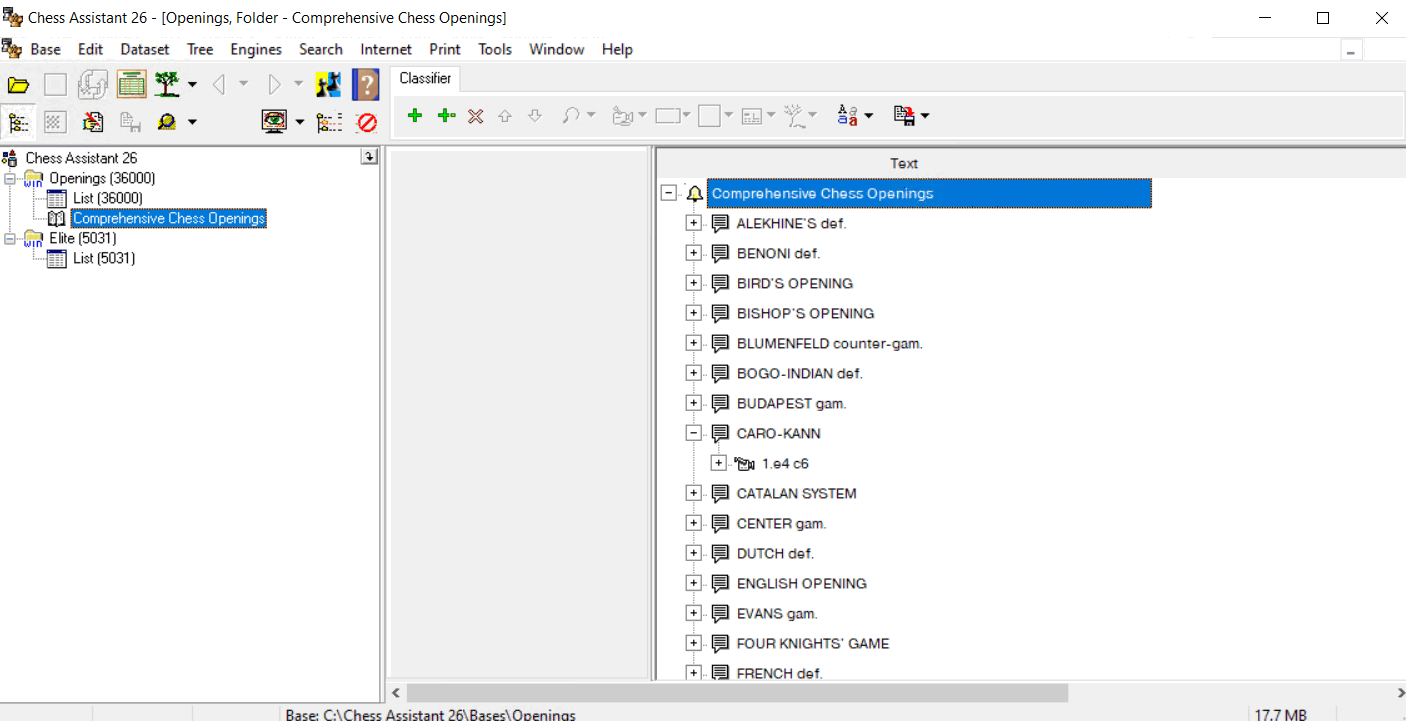Open the games list table icon
The height and width of the screenshot is (721, 1406).
(131, 85)
